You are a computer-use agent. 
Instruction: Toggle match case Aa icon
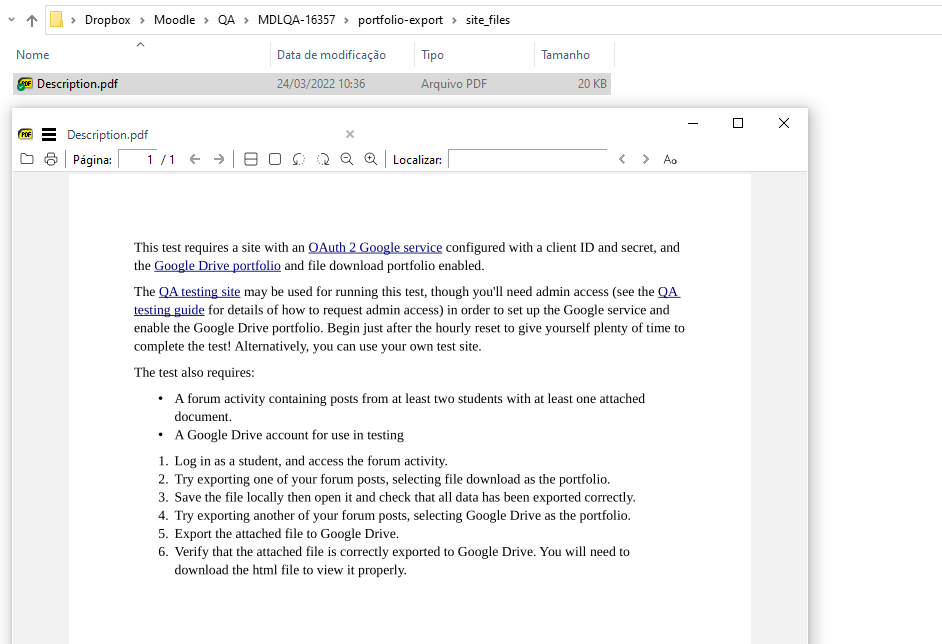(670, 159)
